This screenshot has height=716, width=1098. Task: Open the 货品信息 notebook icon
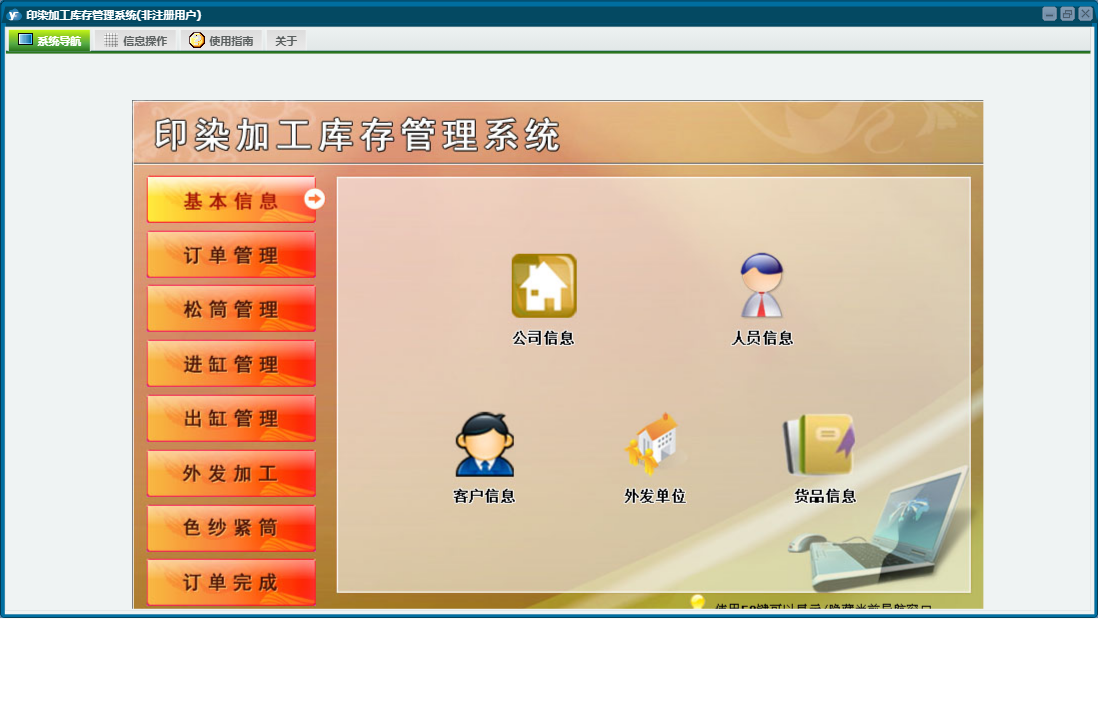pos(820,444)
